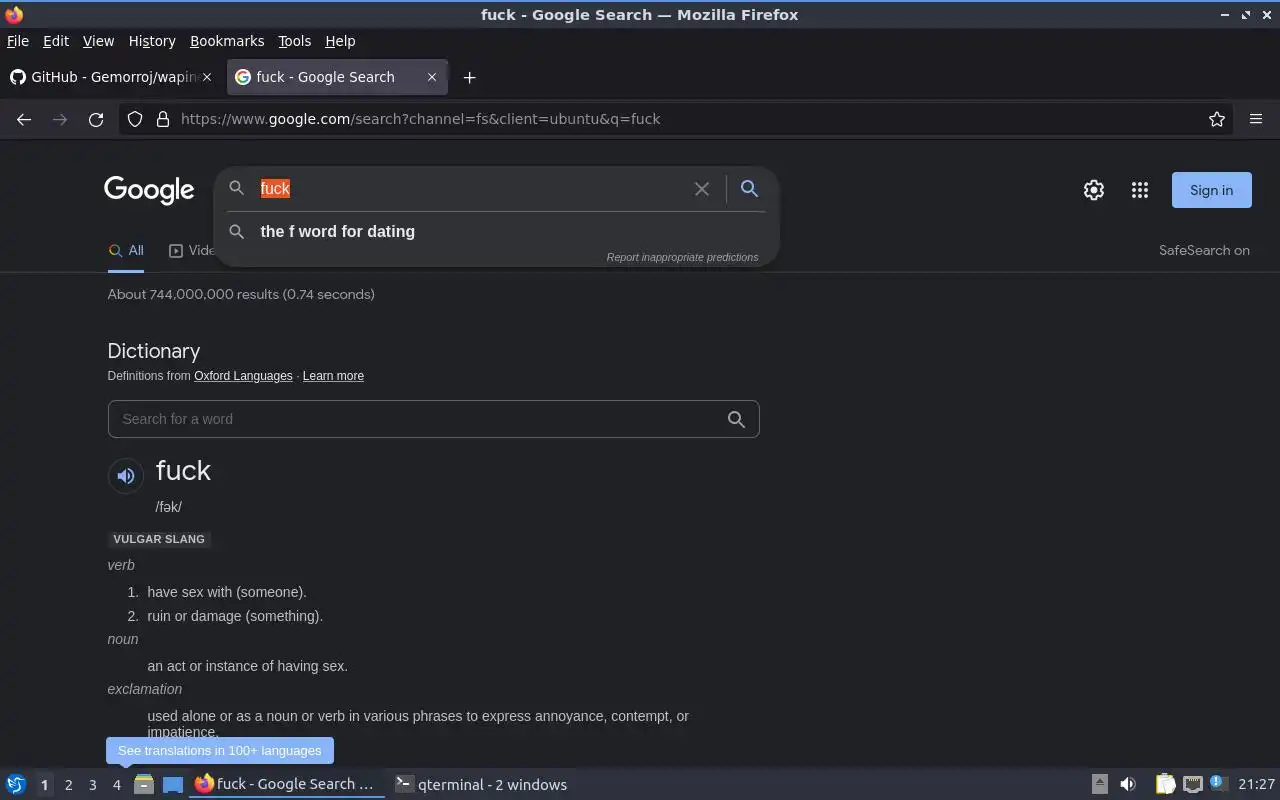Viewport: 1280px width, 800px height.
Task: Open the Help menu
Action: [340, 41]
